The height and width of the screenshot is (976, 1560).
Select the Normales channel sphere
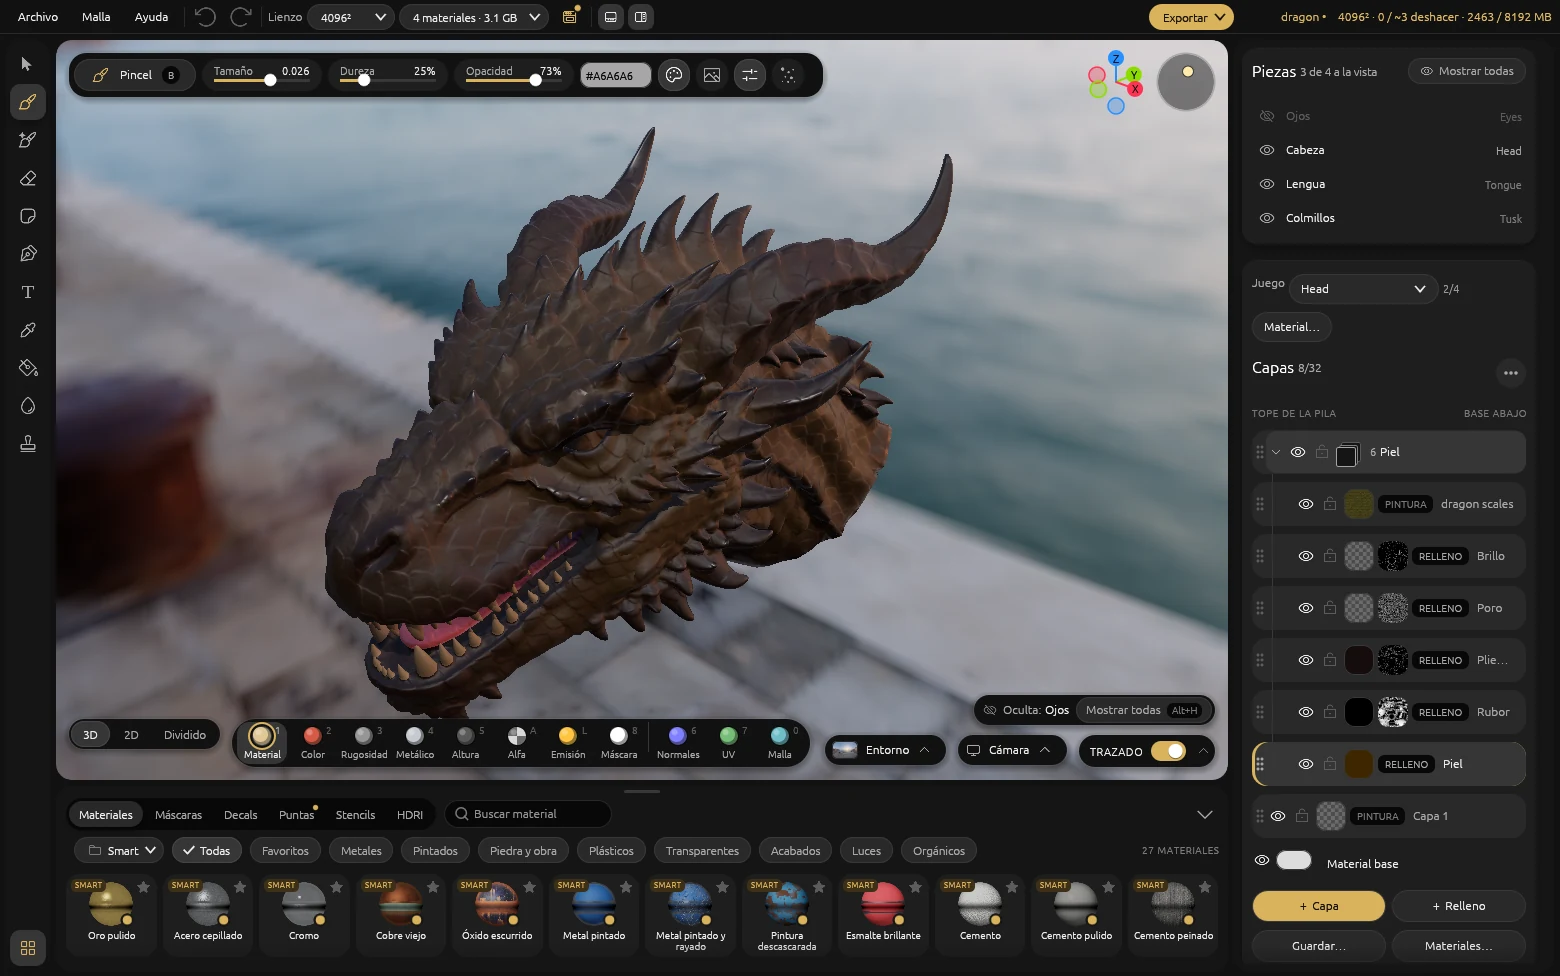pos(678,742)
